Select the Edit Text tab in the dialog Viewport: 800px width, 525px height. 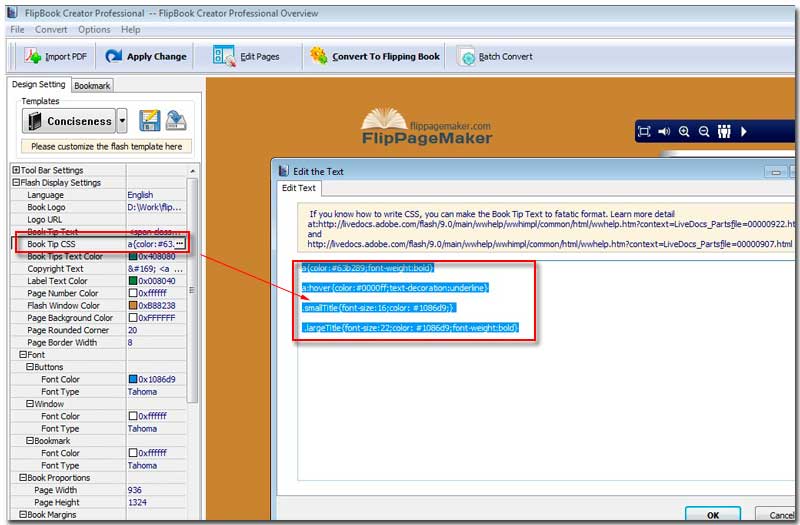(299, 188)
